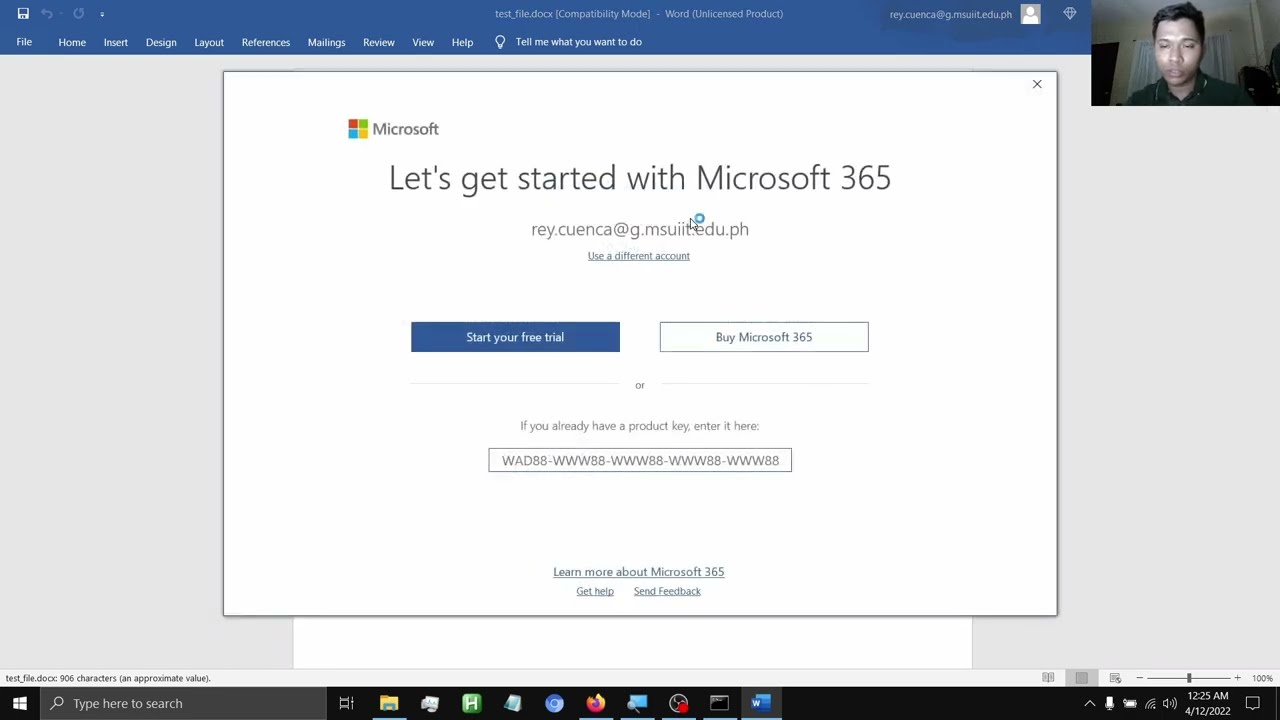Save document using title bar Save icon

click(23, 14)
